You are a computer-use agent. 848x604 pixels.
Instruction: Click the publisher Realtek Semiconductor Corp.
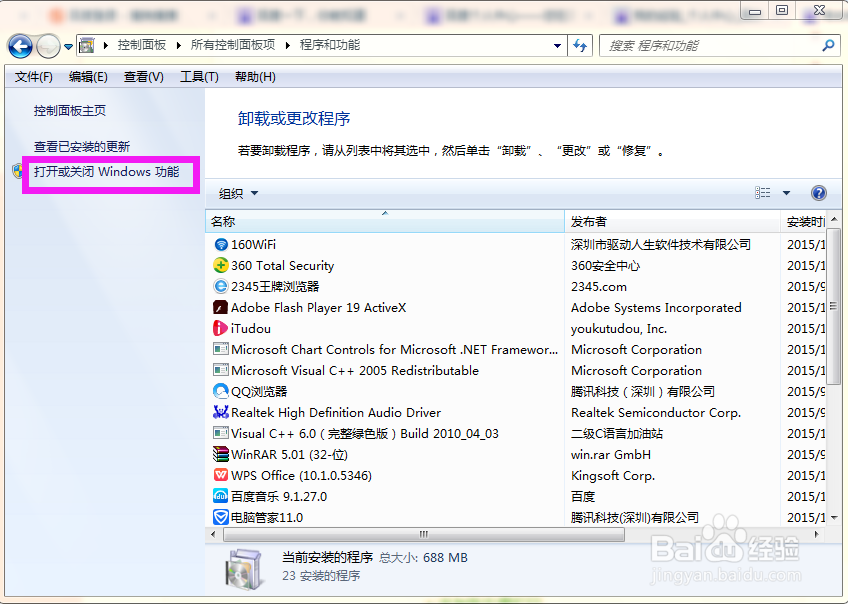[x=656, y=413]
